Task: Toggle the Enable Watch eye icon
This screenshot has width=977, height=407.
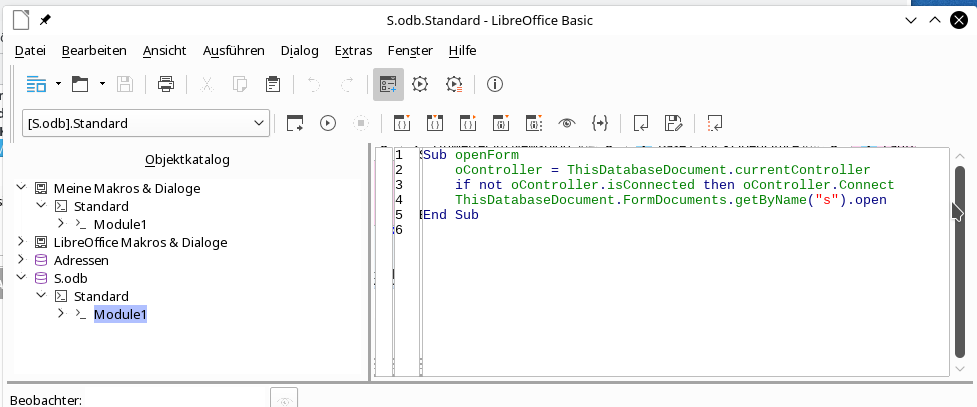Action: [567, 123]
